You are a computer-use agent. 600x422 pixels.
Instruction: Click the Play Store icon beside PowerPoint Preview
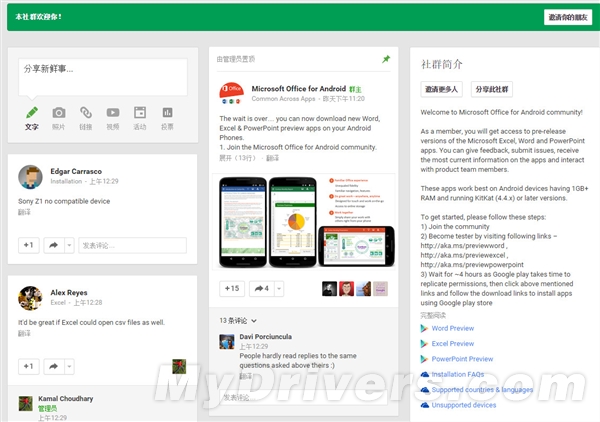click(x=424, y=359)
